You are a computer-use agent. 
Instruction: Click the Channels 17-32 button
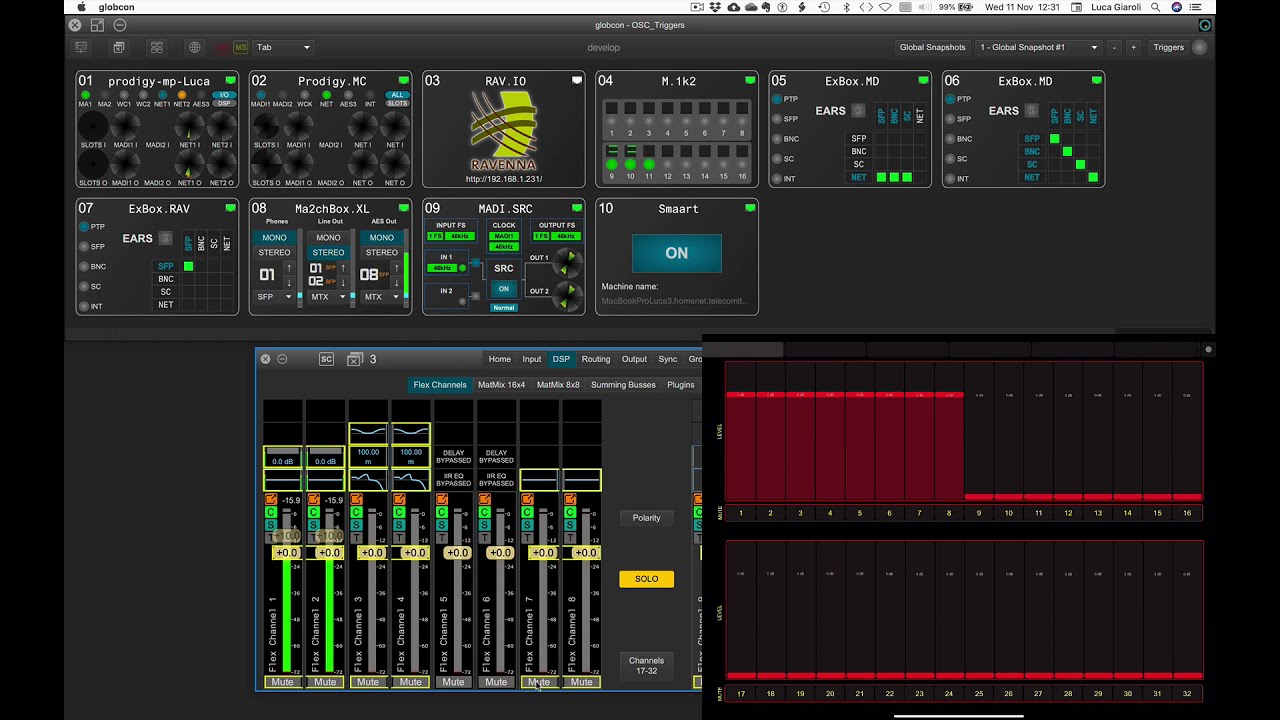coord(647,665)
